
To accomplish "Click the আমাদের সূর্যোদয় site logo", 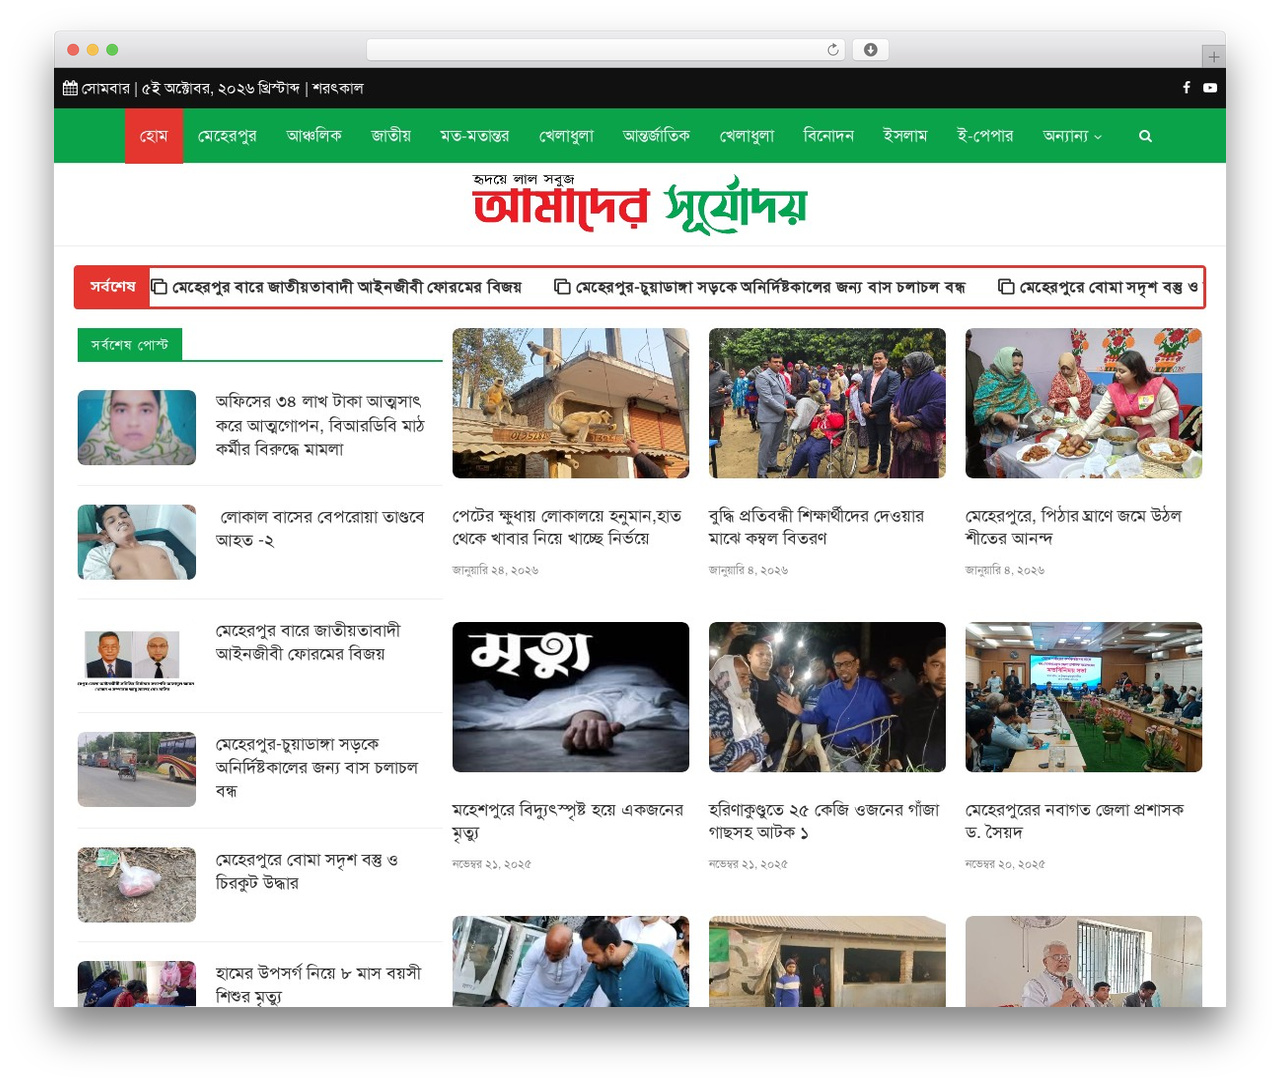I will 640,205.
